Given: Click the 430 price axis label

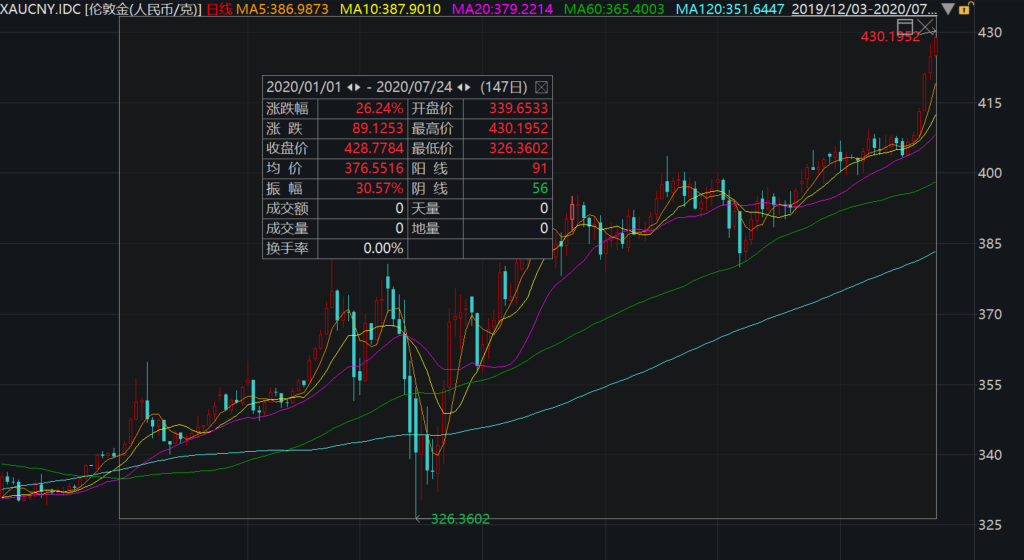Looking at the screenshot, I should (x=989, y=33).
